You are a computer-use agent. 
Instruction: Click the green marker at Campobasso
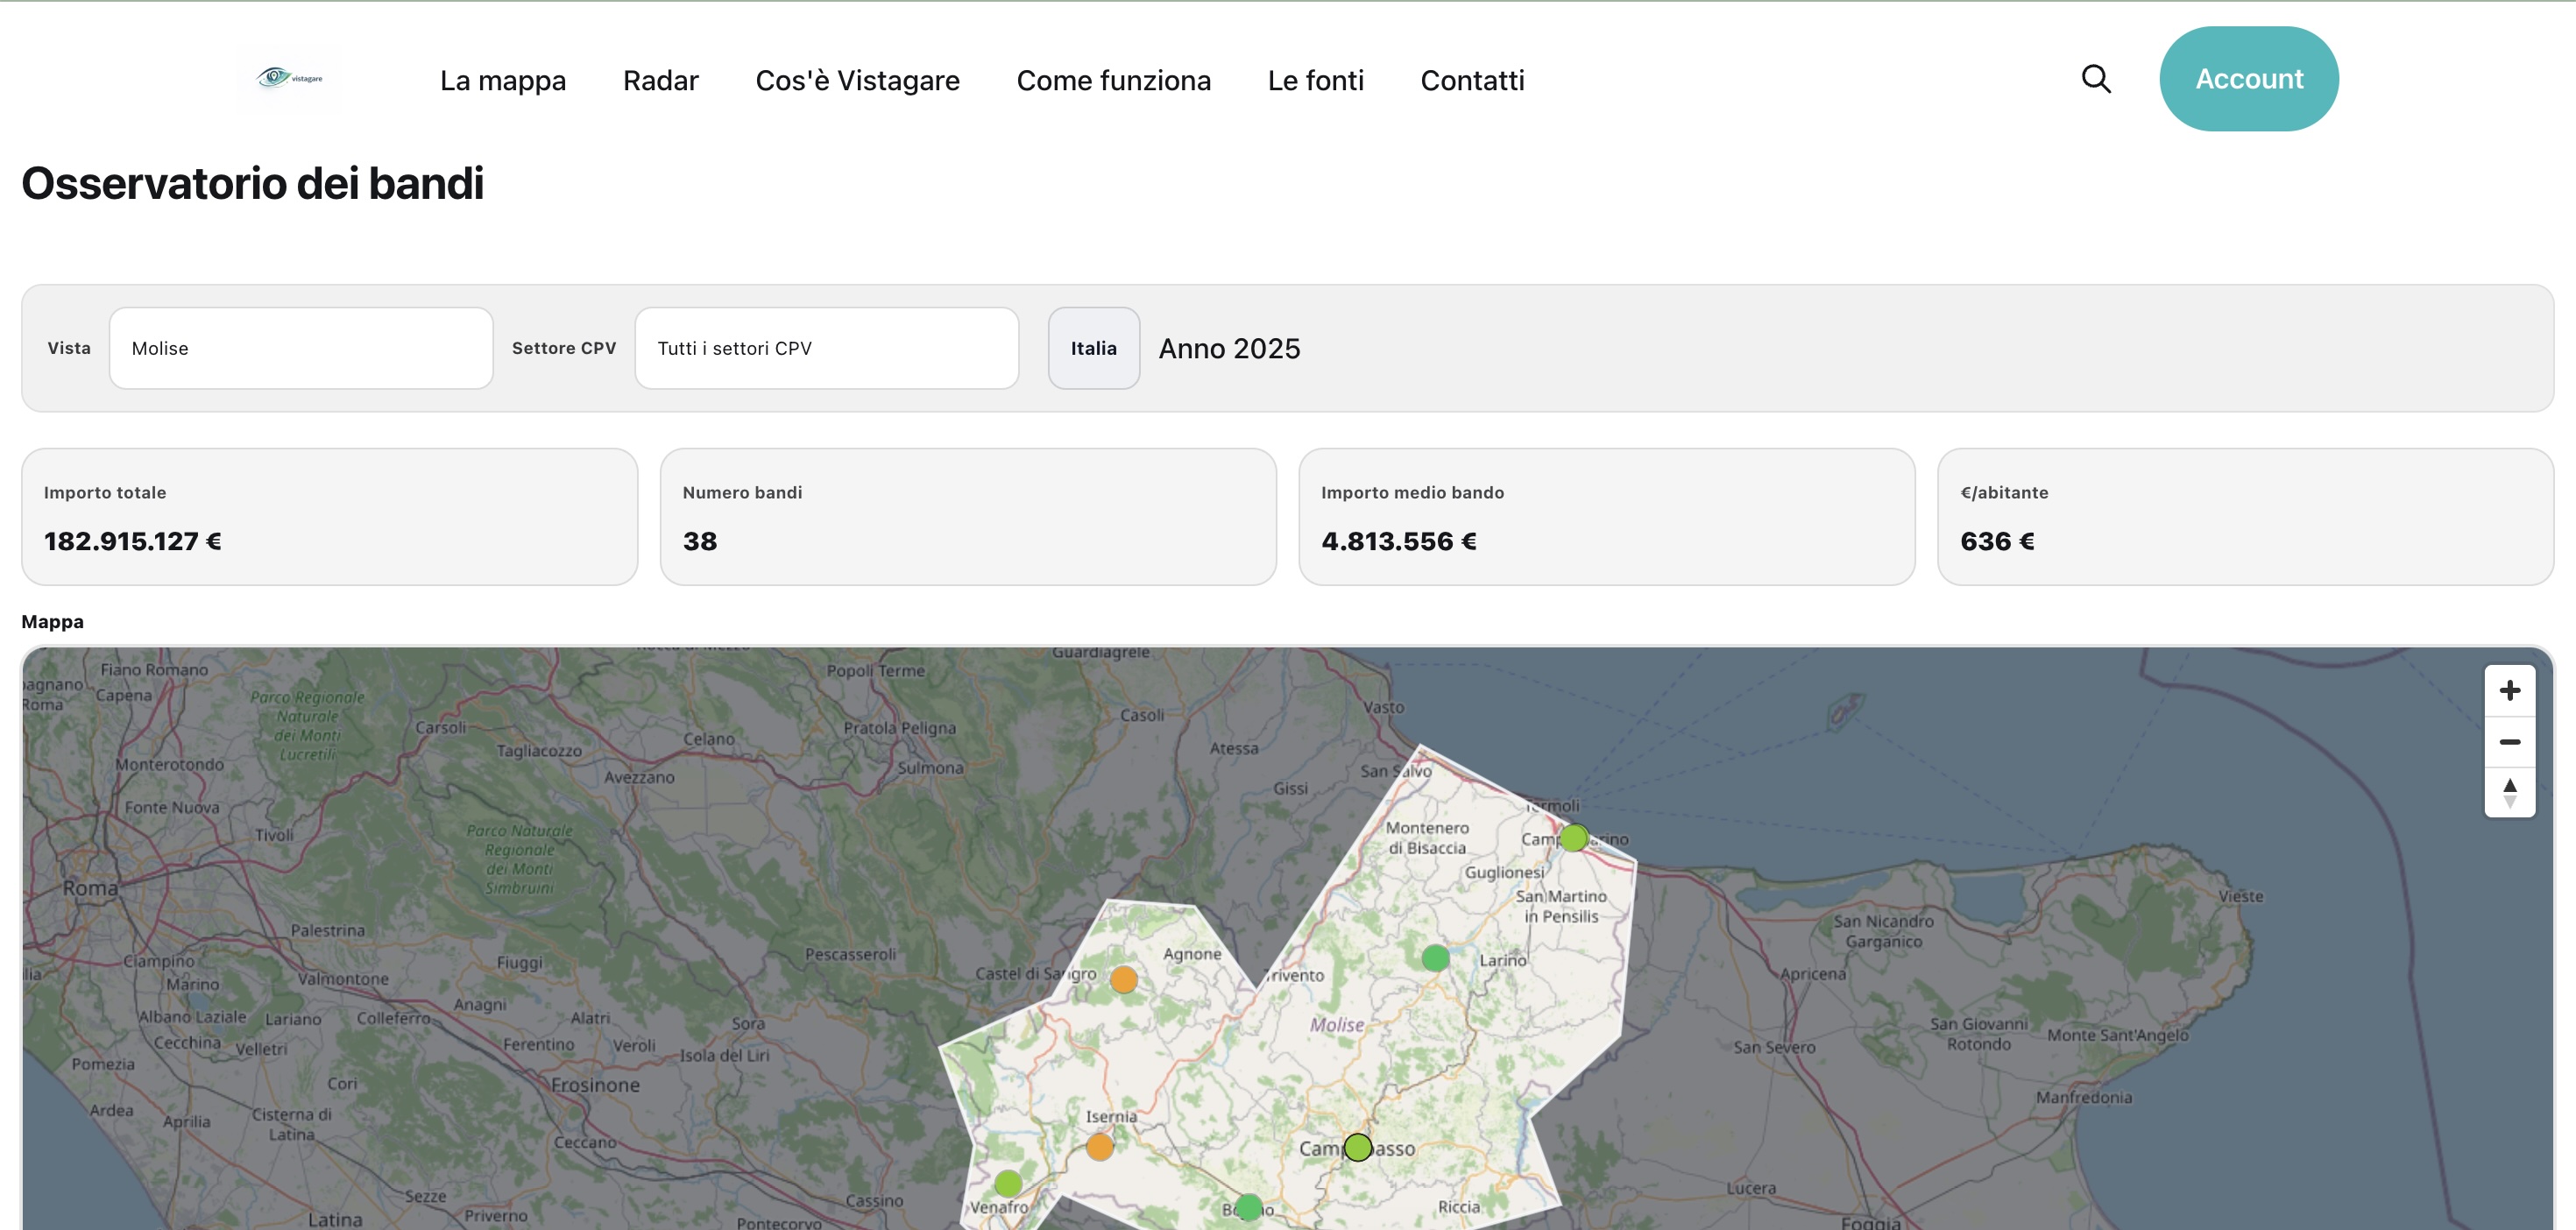(x=1357, y=1148)
